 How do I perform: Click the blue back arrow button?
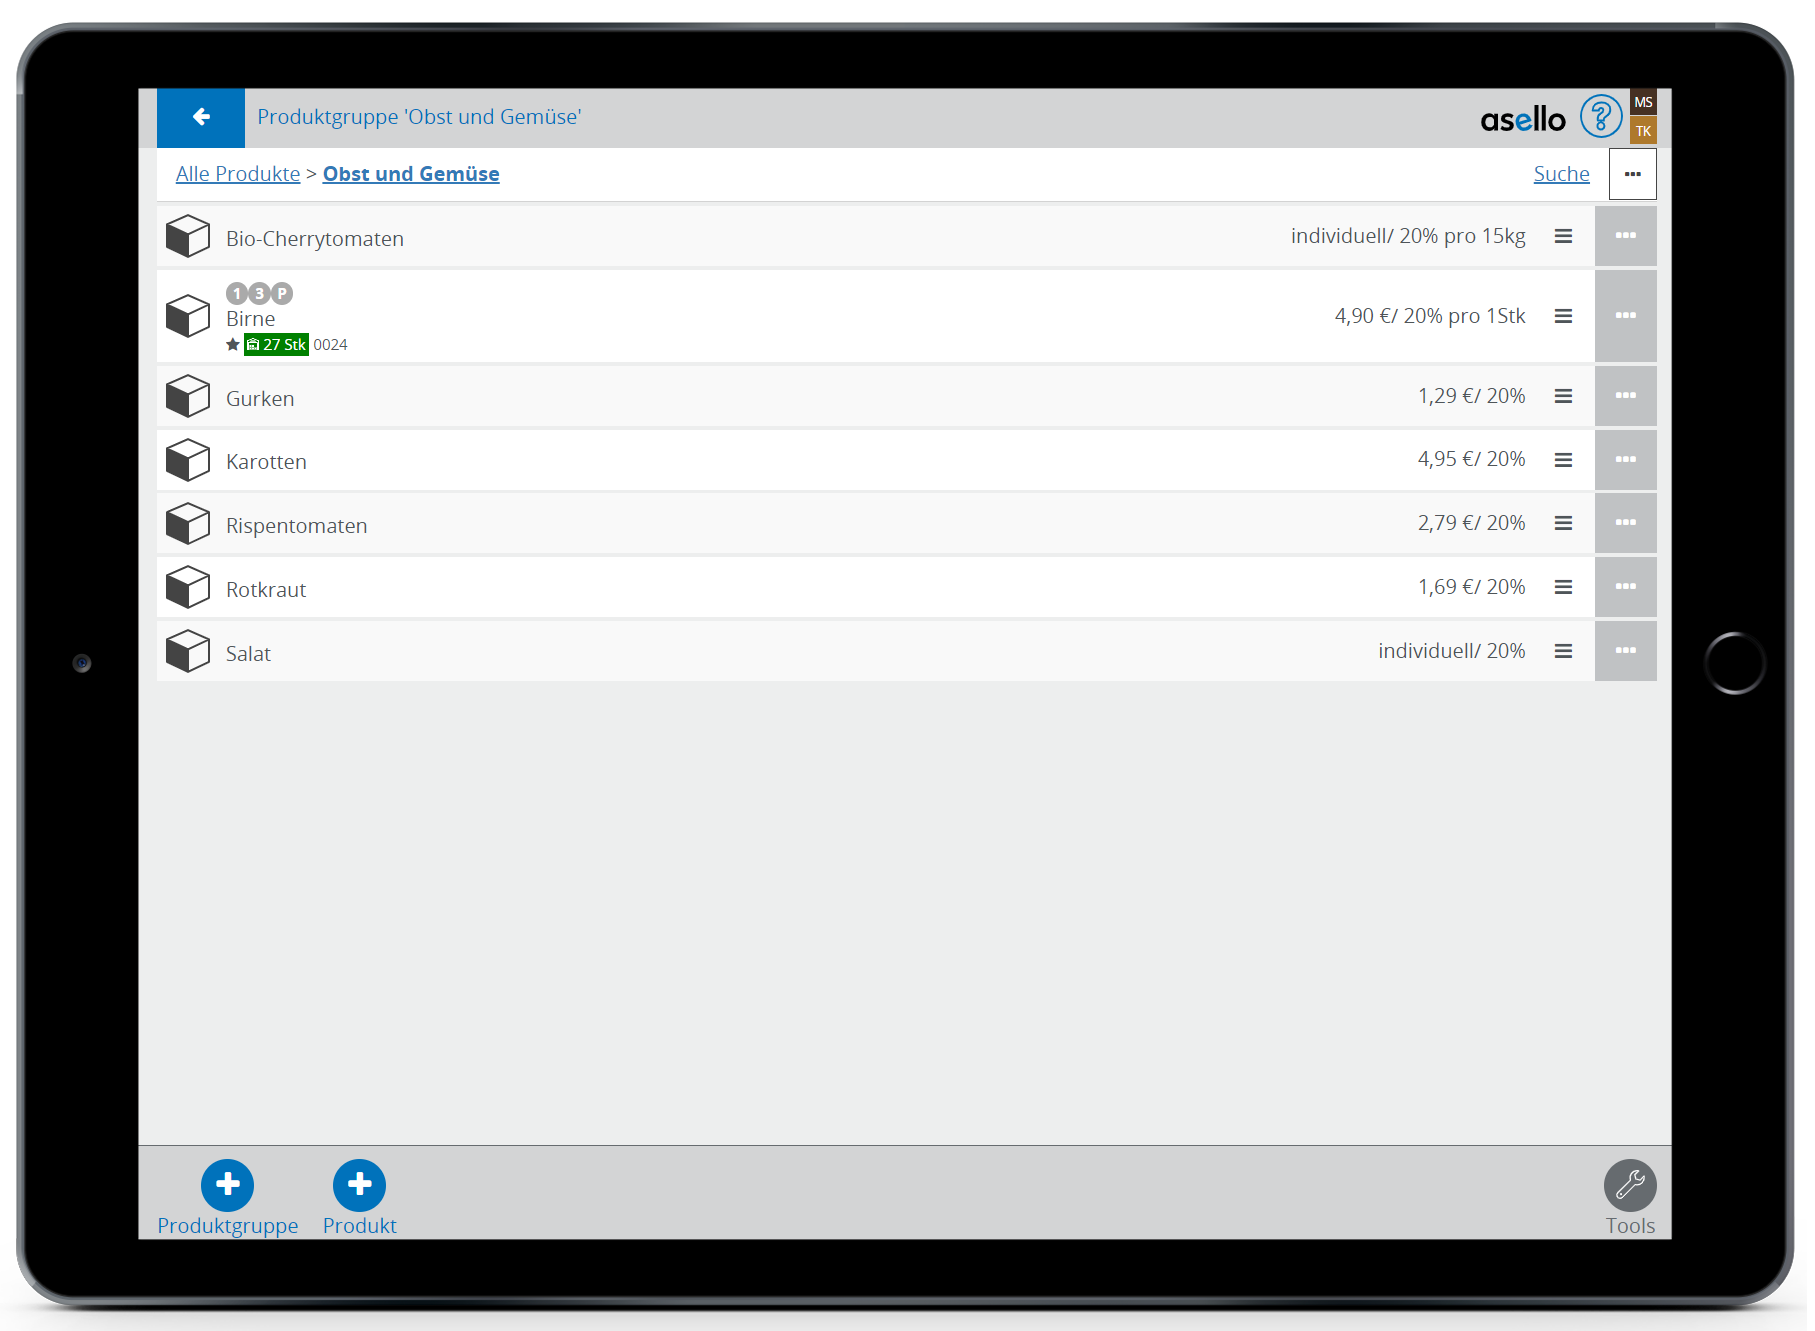(x=200, y=117)
